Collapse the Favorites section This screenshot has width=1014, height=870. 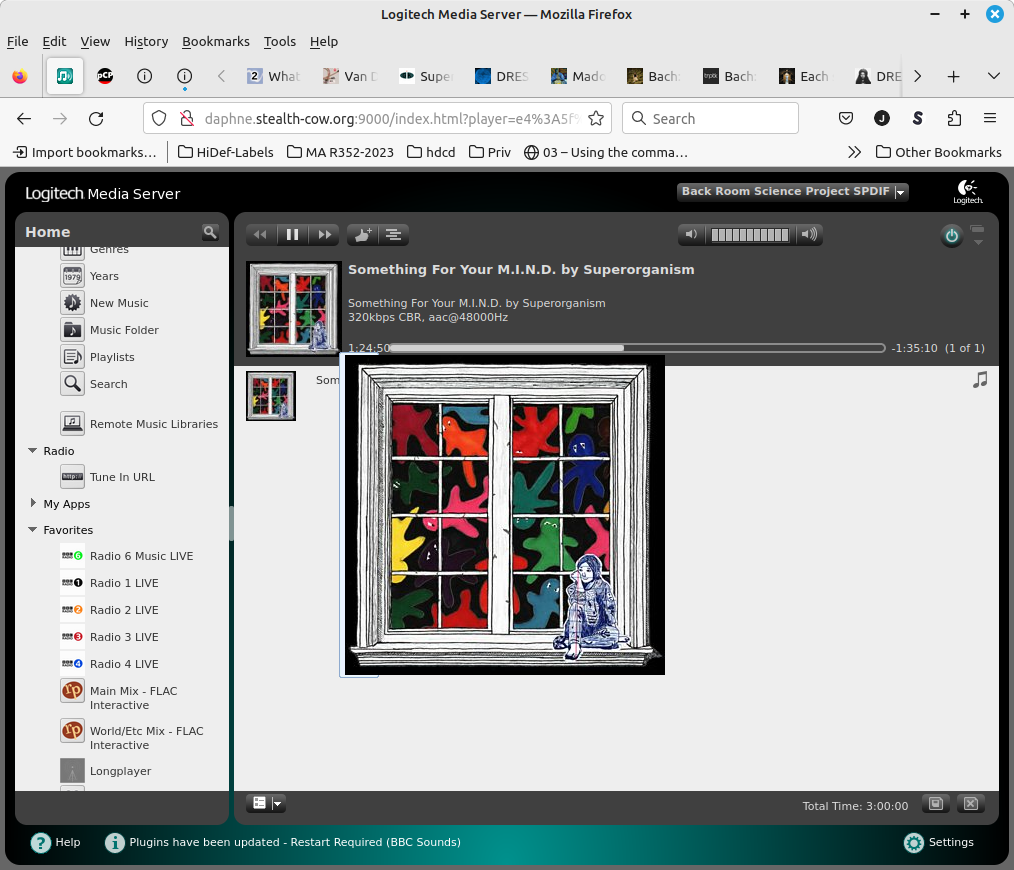tap(32, 530)
